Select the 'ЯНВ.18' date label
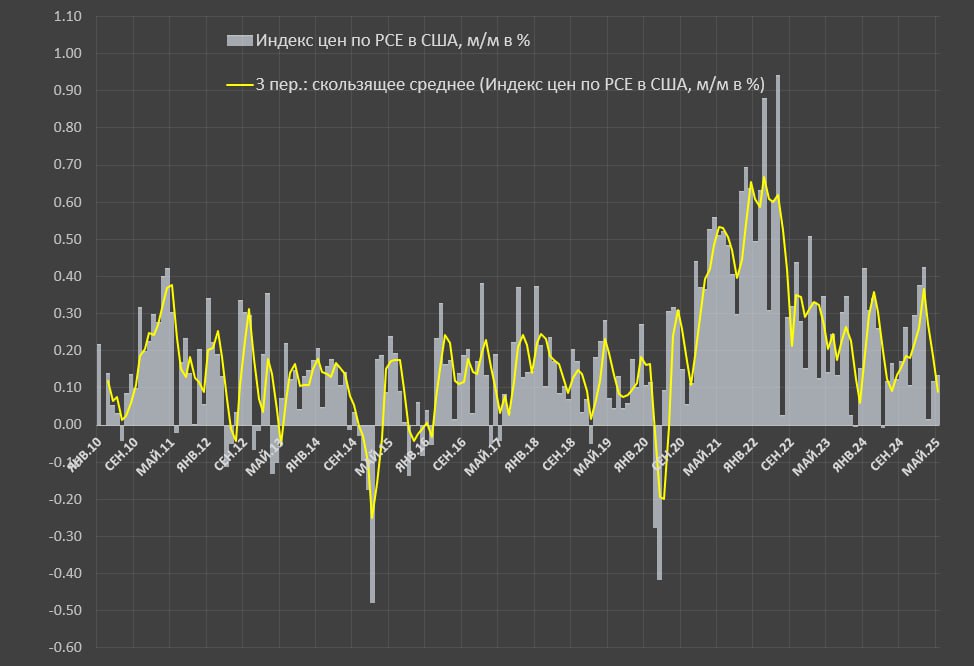Viewport: 974px width, 666px height. 522,456
